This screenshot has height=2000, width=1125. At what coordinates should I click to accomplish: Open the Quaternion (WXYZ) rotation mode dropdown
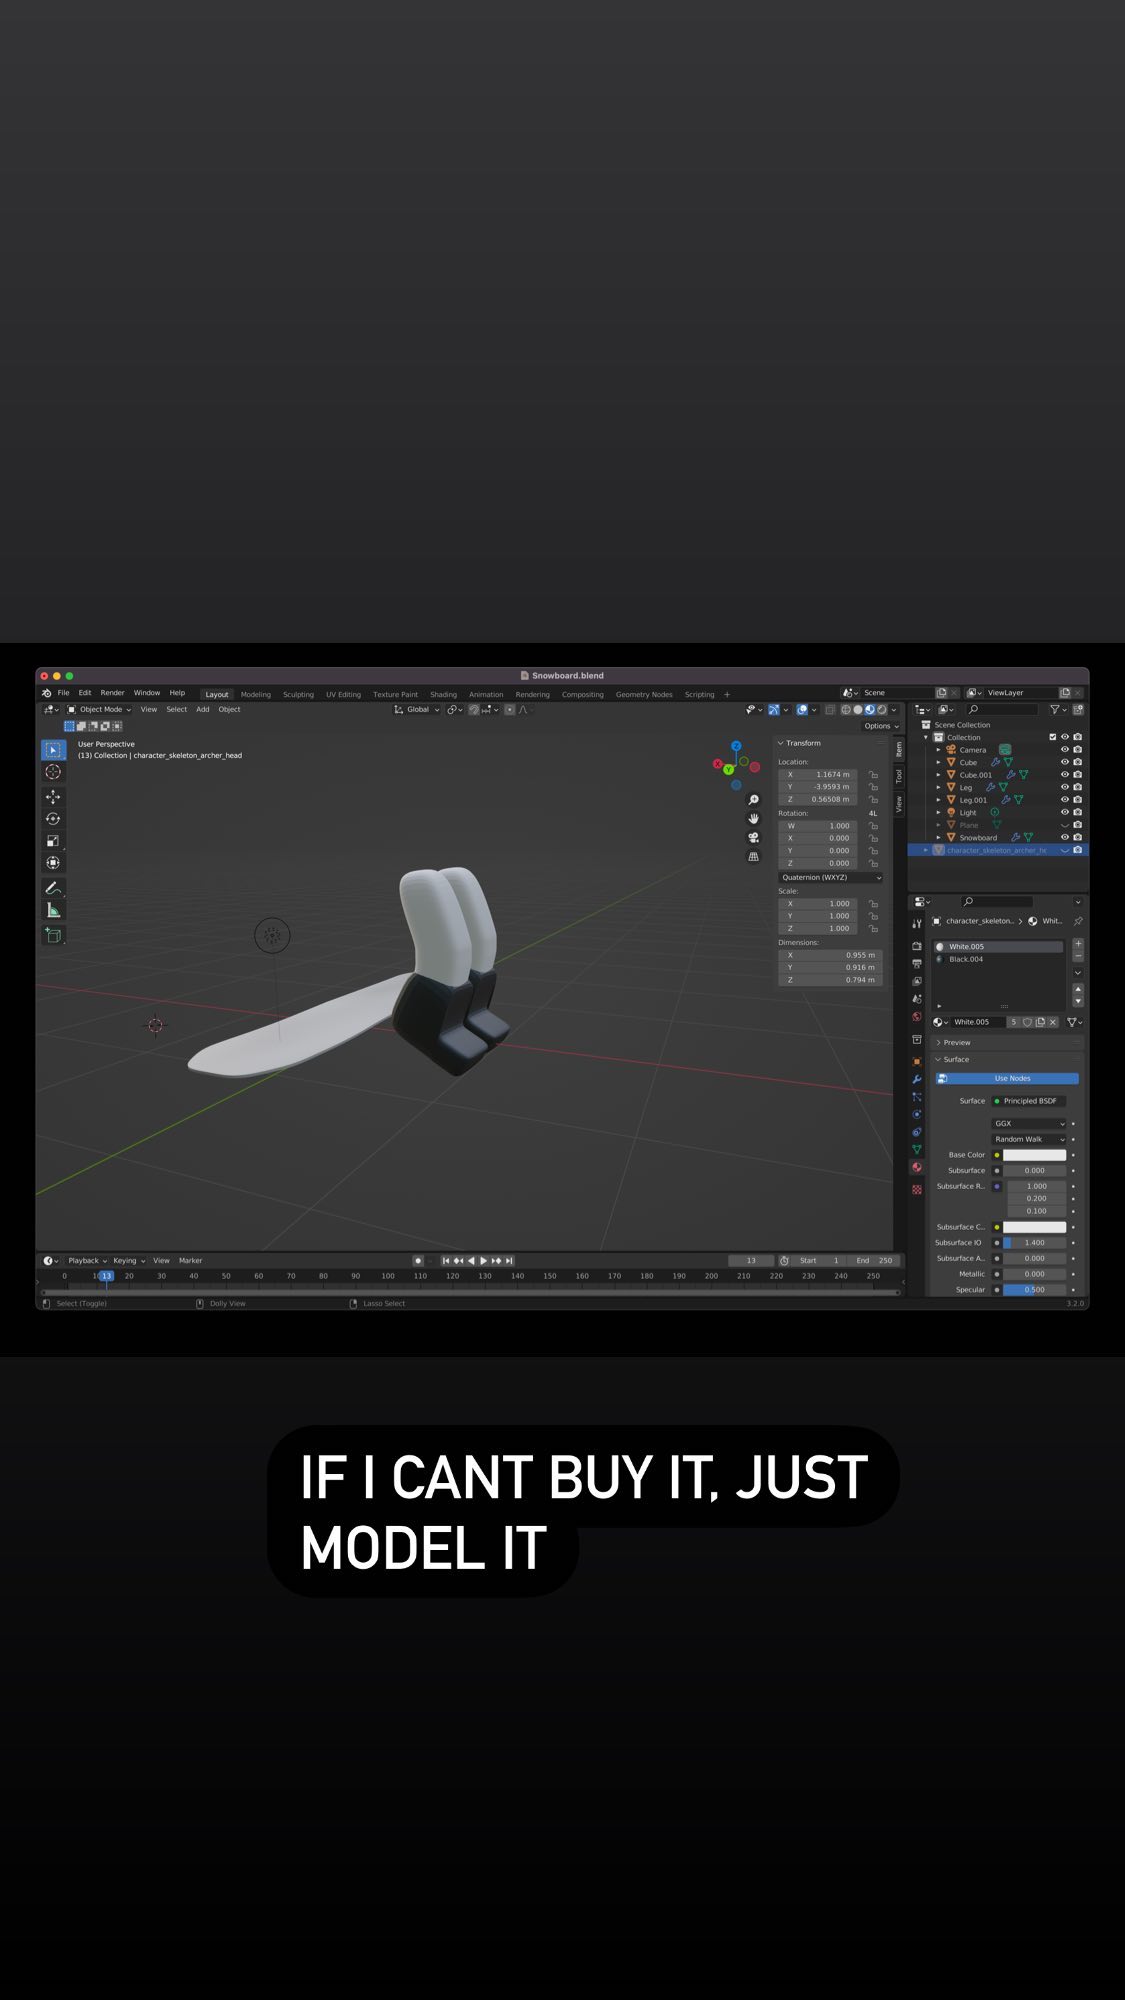click(x=831, y=878)
